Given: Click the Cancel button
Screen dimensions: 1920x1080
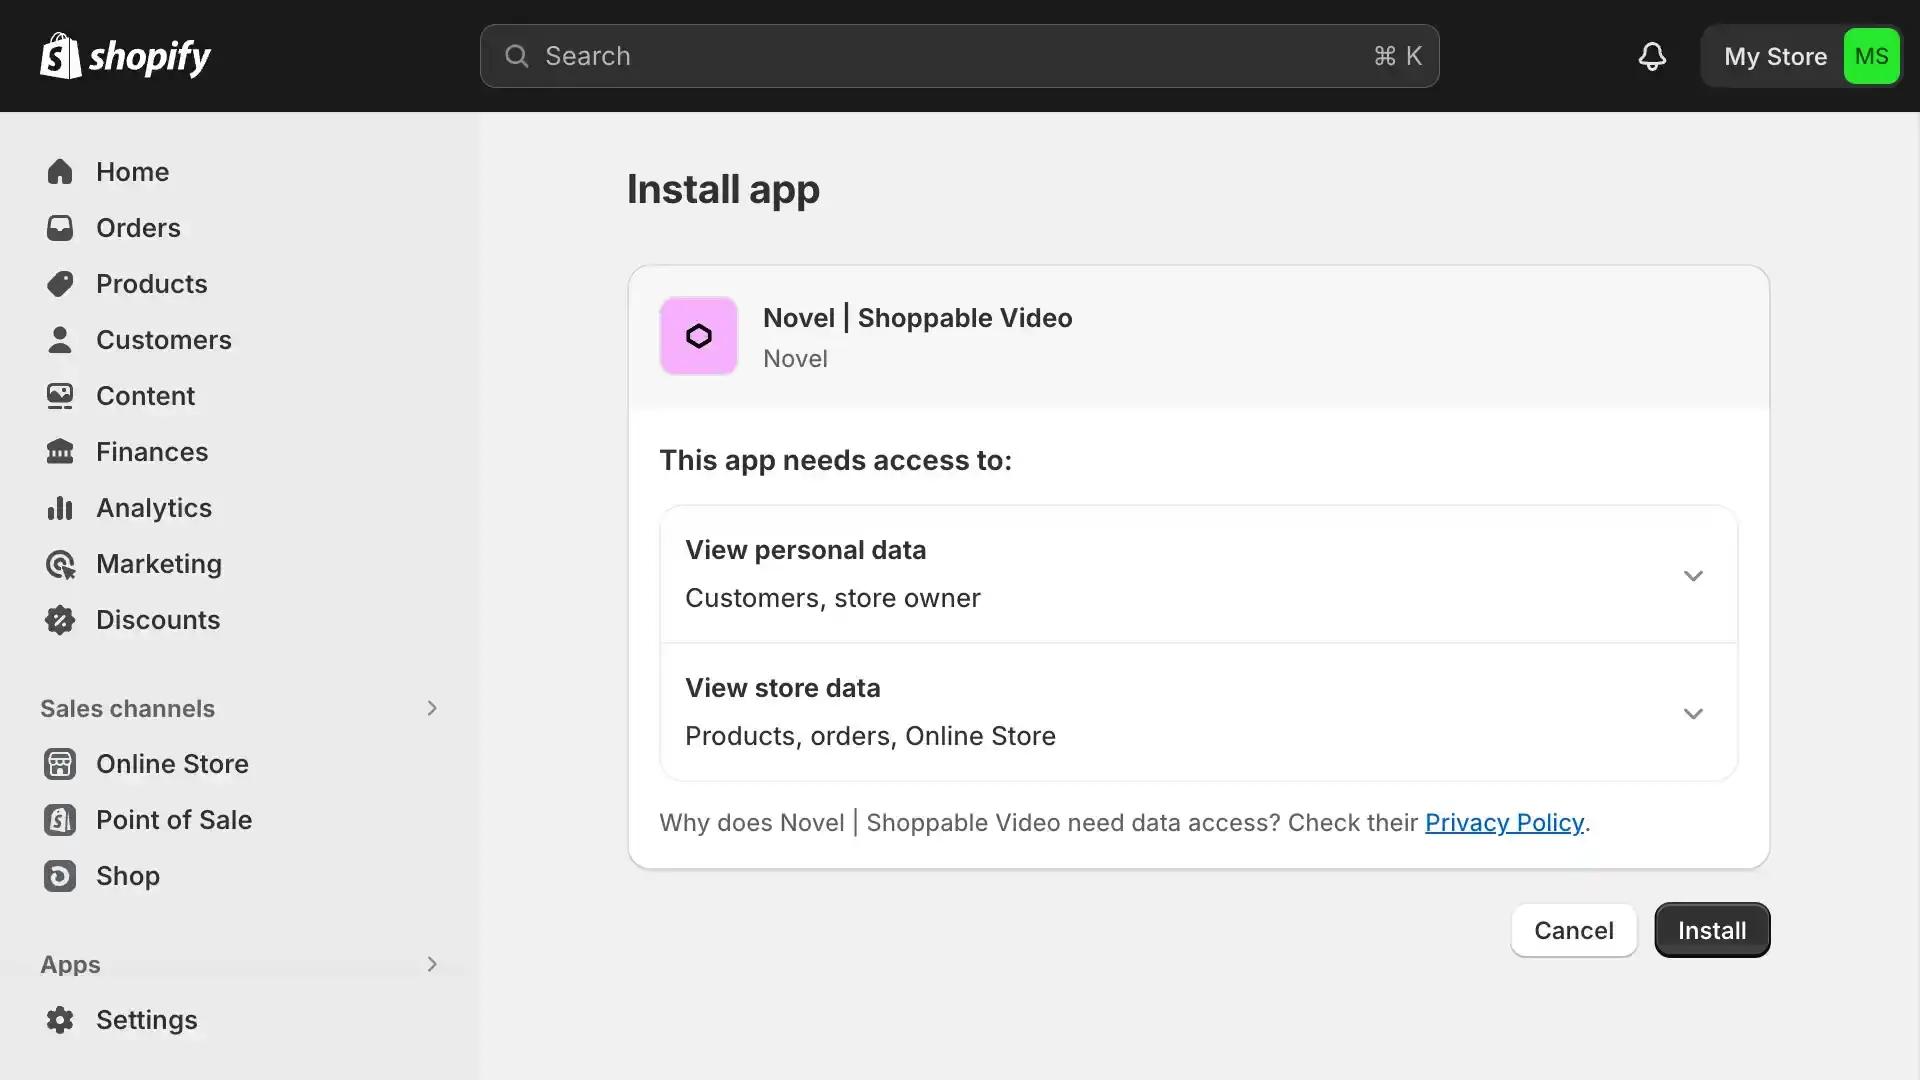Looking at the screenshot, I should (1573, 930).
